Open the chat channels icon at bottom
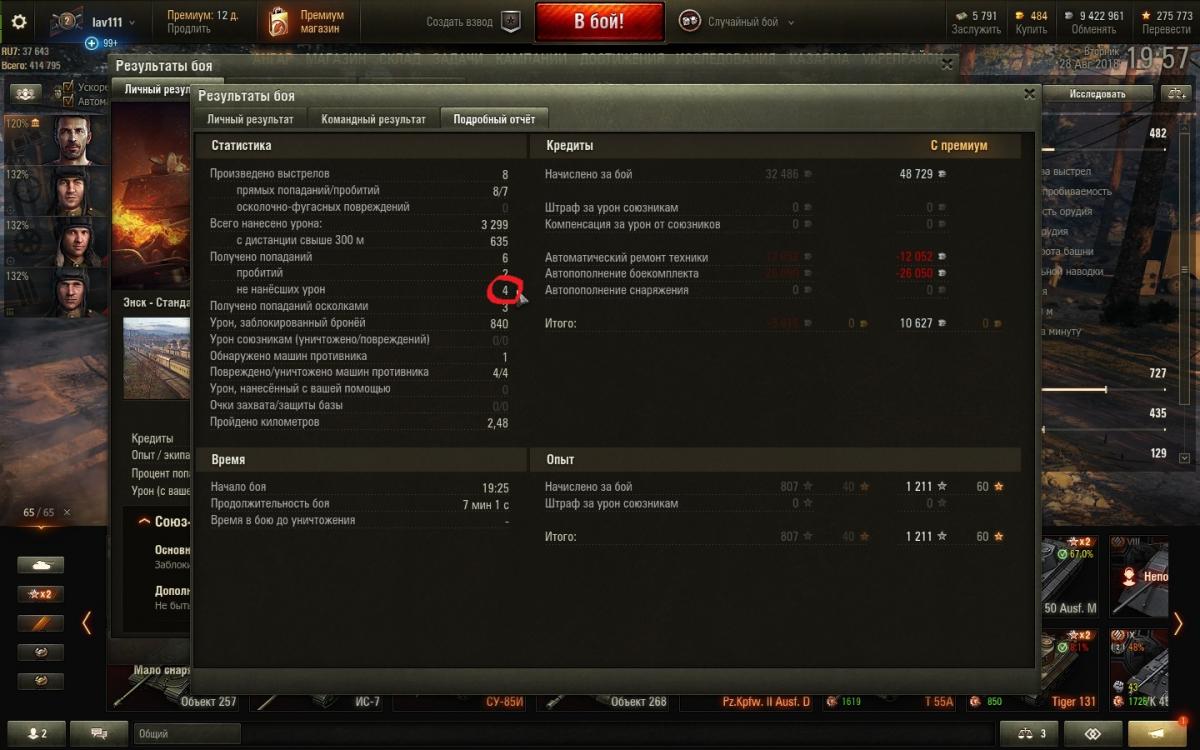This screenshot has width=1200, height=750. [99, 734]
